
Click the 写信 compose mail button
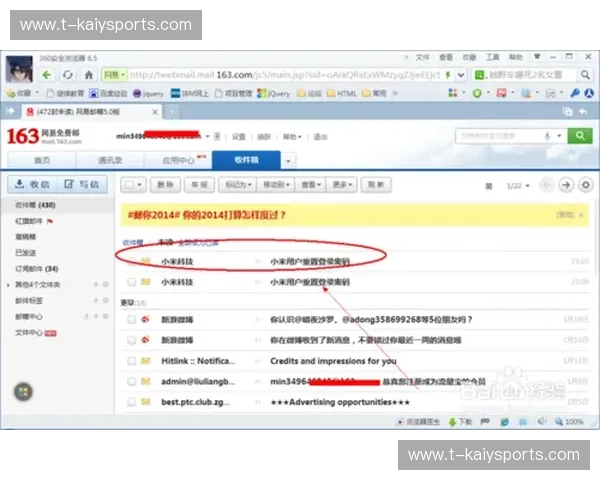tap(82, 184)
